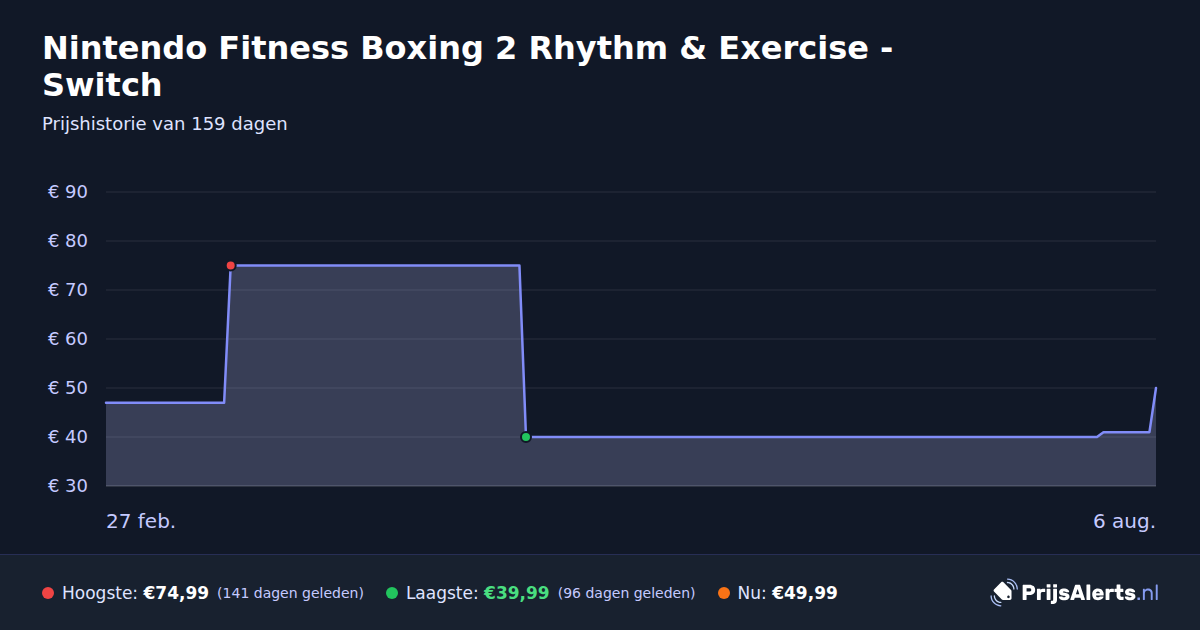Click the 96 dagen geleden text

pyautogui.click(x=626, y=593)
